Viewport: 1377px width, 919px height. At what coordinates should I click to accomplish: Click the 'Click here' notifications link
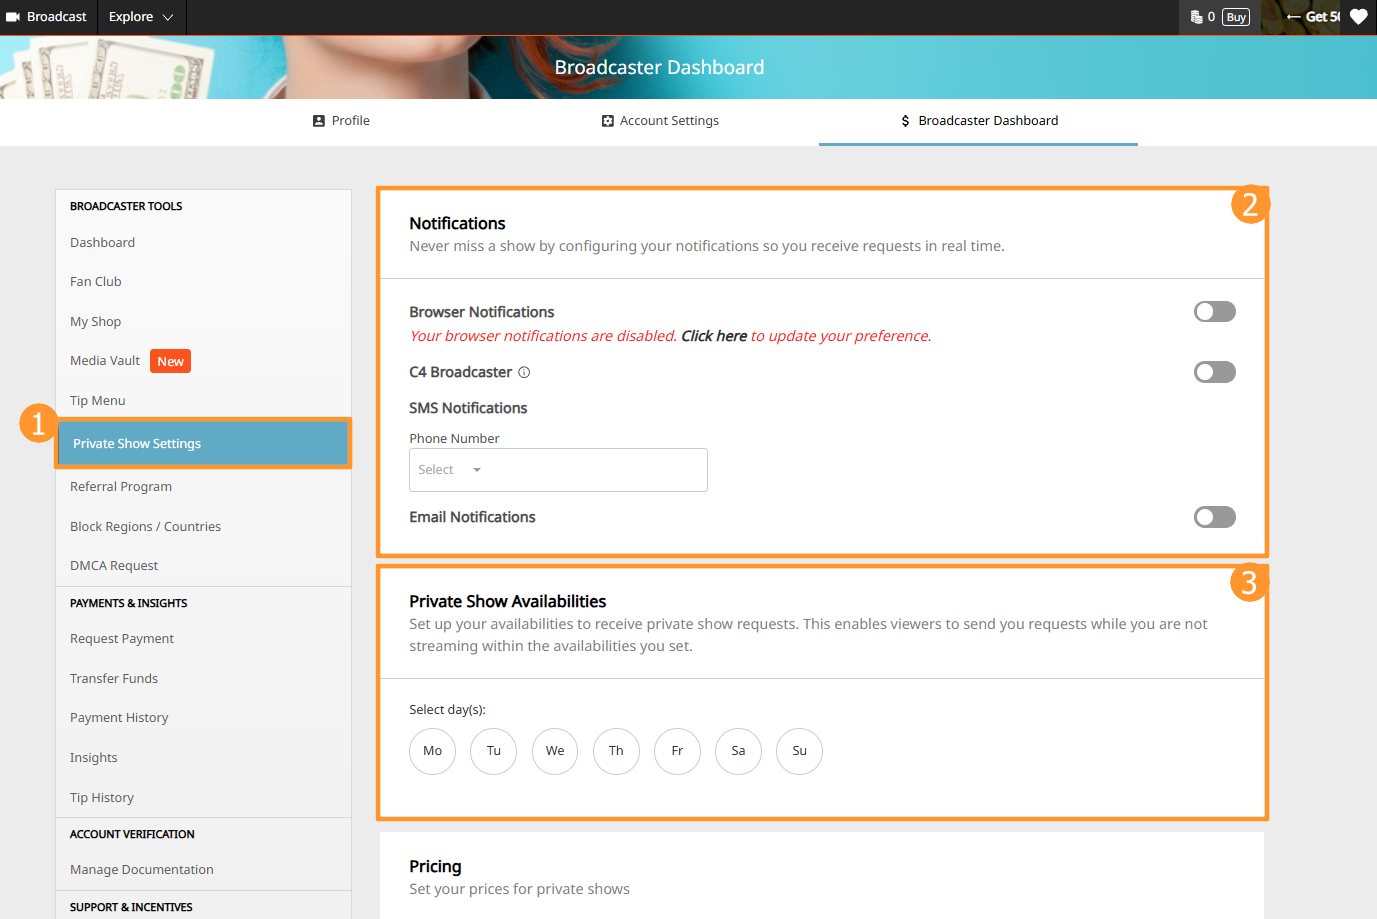713,336
